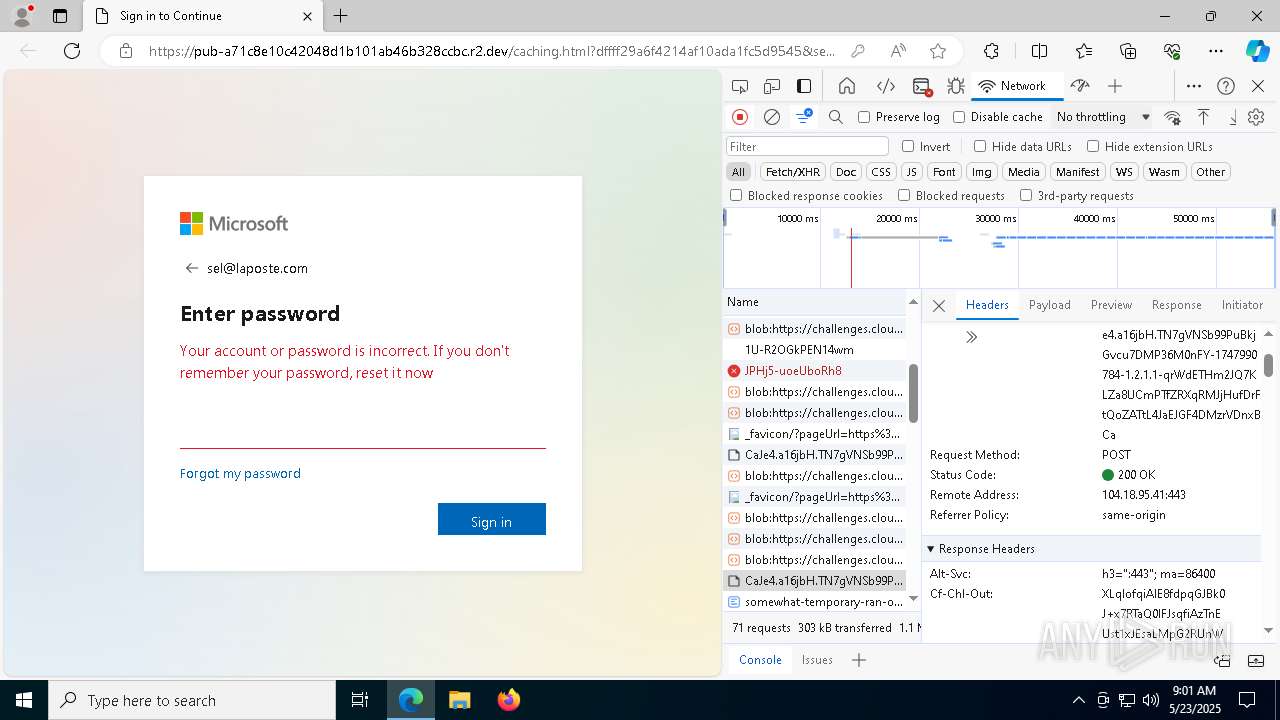This screenshot has width=1280, height=720.
Task: Enable Disable cache checkbox
Action: pos(959,117)
